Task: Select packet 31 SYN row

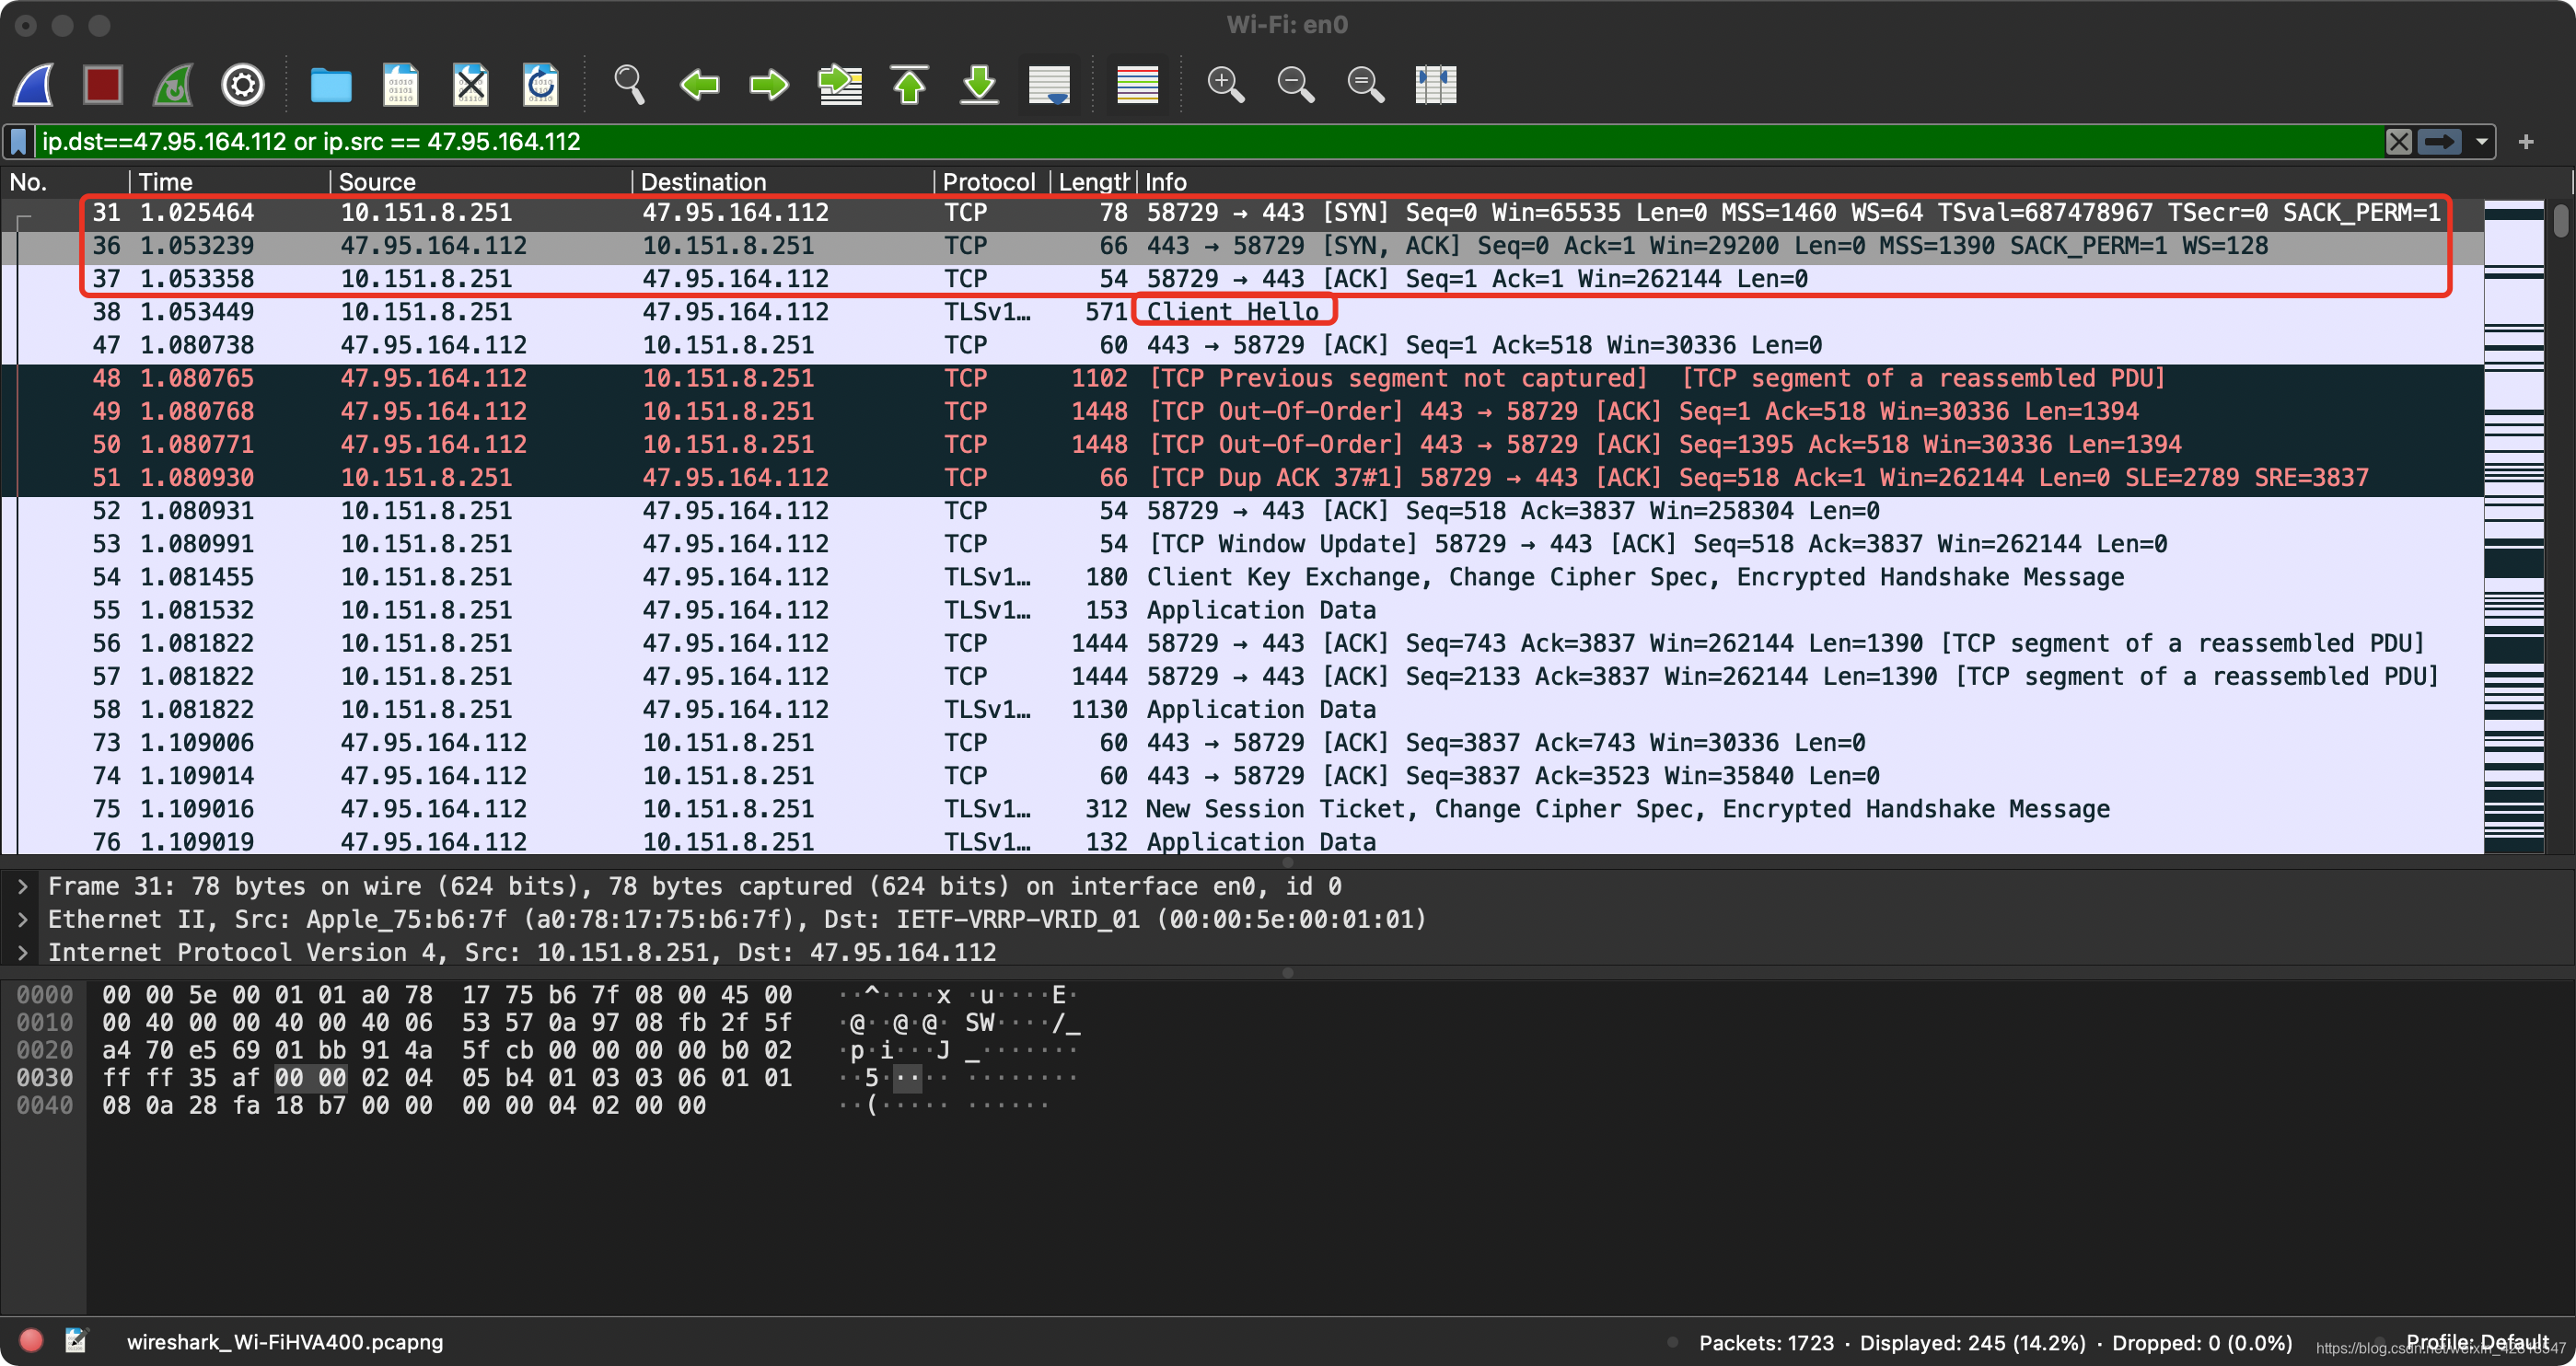Action: click(1242, 213)
